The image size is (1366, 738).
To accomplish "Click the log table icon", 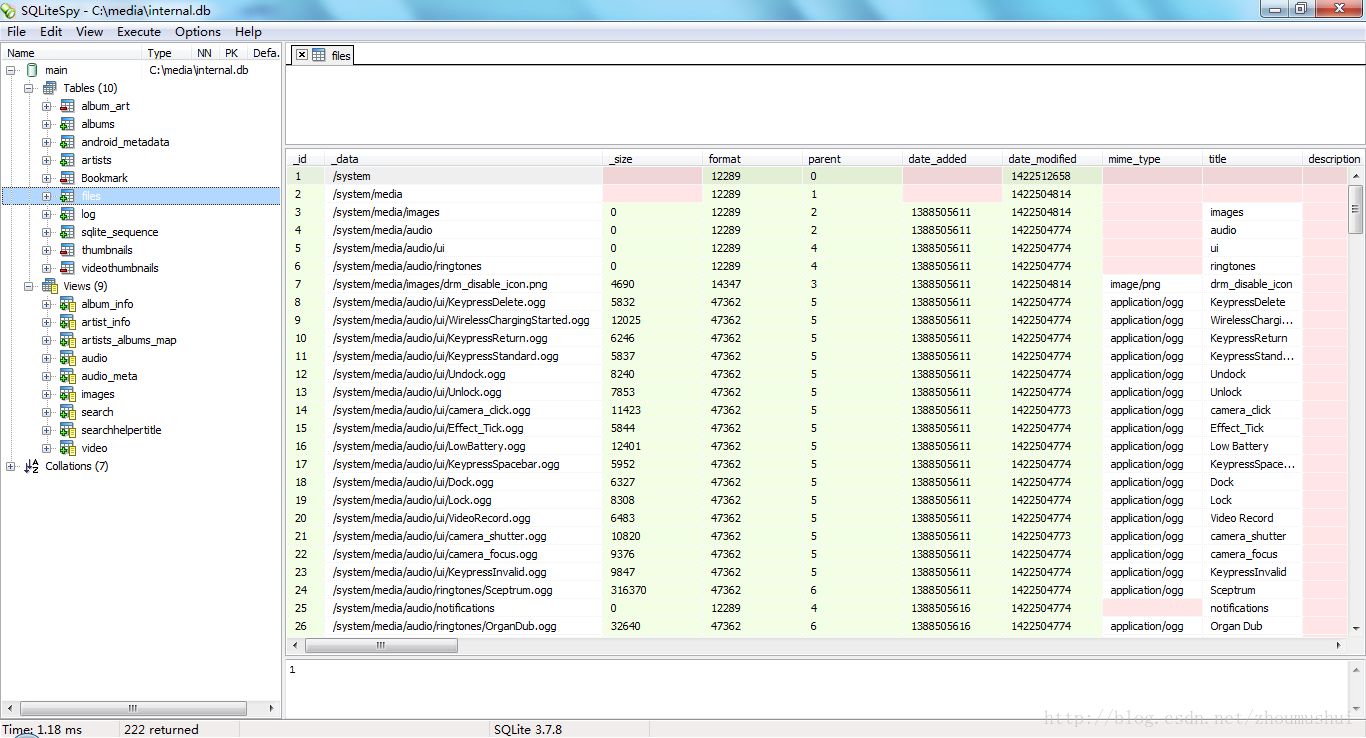I will 67,214.
